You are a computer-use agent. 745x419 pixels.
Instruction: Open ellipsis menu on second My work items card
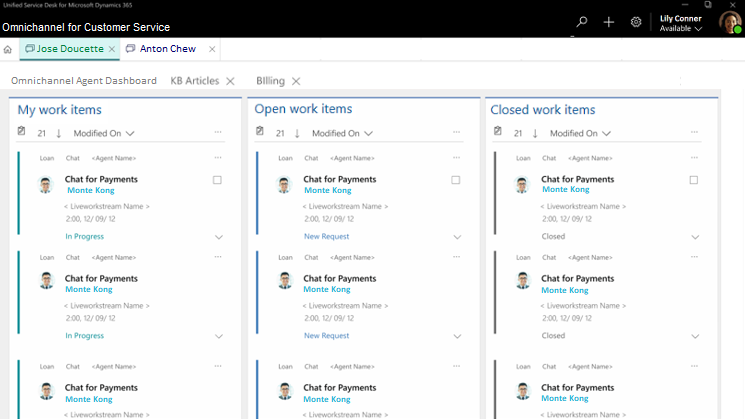(x=218, y=257)
